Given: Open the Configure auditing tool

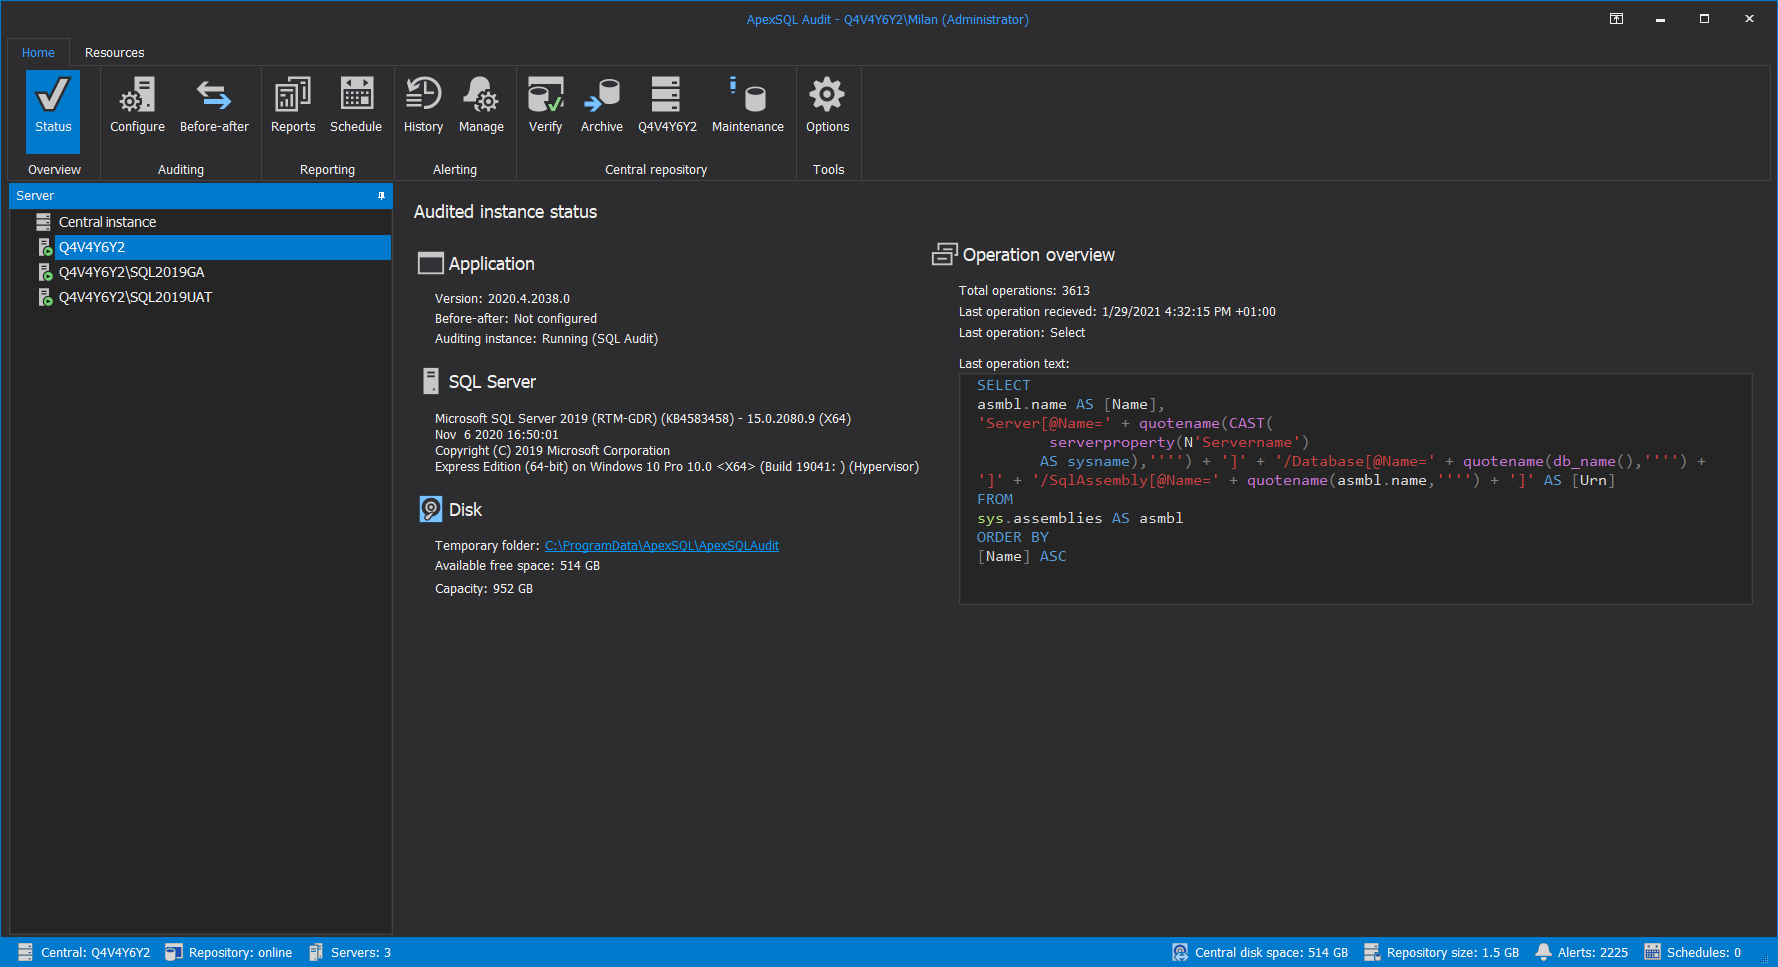Looking at the screenshot, I should [x=137, y=105].
